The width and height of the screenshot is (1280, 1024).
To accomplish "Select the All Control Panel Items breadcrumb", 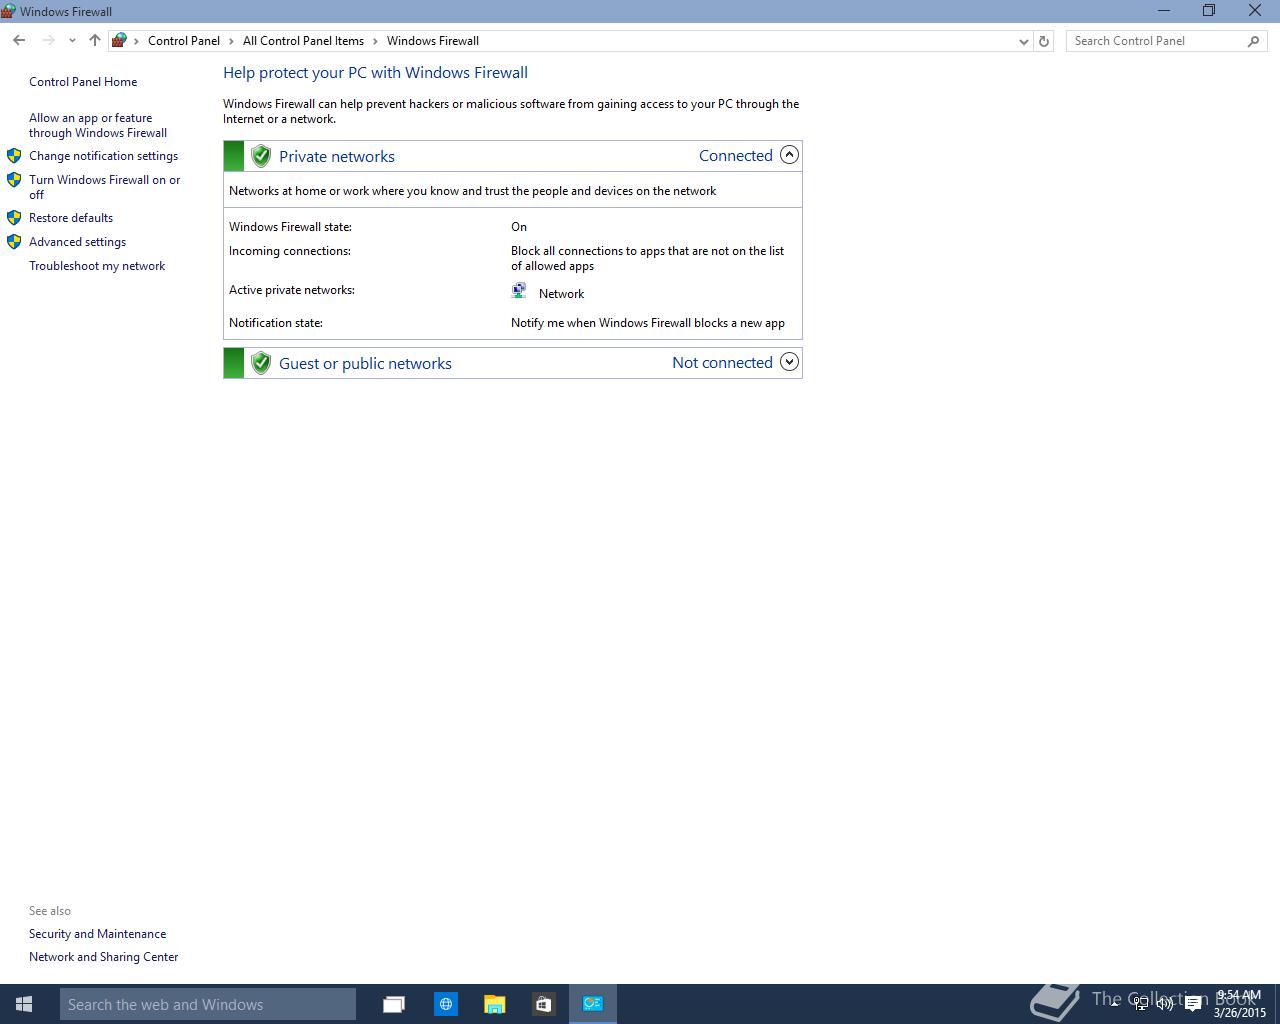I will point(303,41).
